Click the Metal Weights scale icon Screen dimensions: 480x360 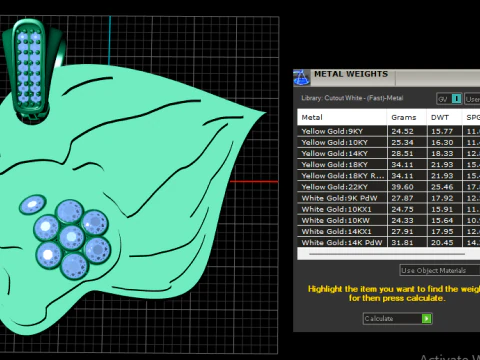tap(301, 78)
